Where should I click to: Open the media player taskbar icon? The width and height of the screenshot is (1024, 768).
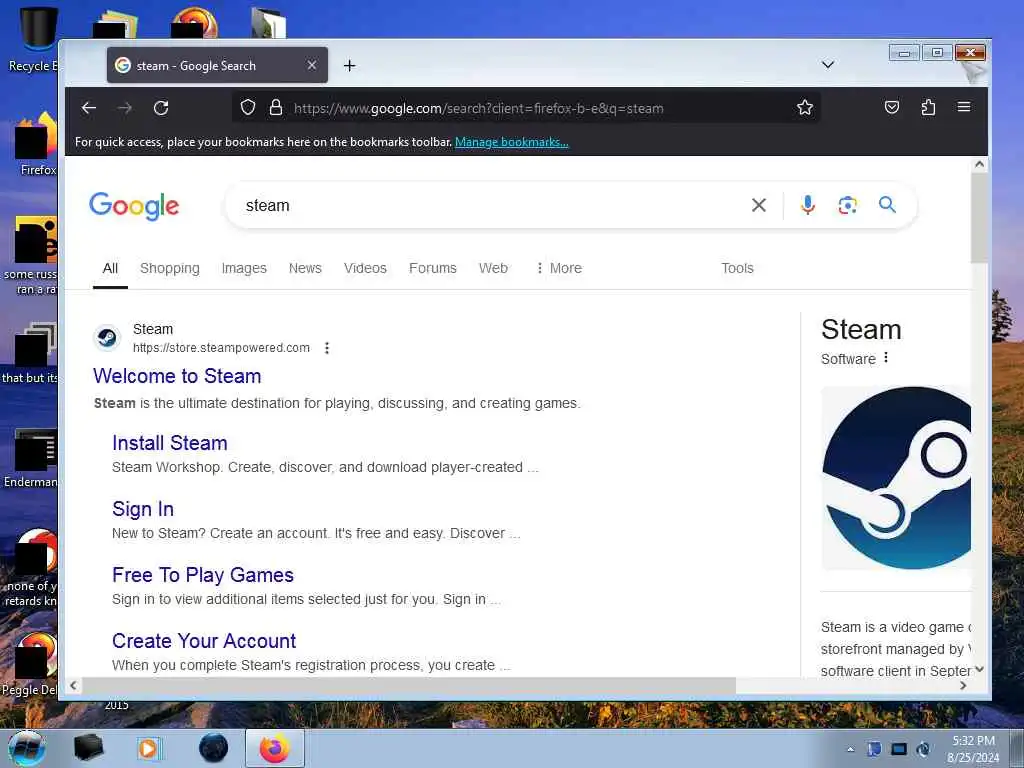coord(149,748)
